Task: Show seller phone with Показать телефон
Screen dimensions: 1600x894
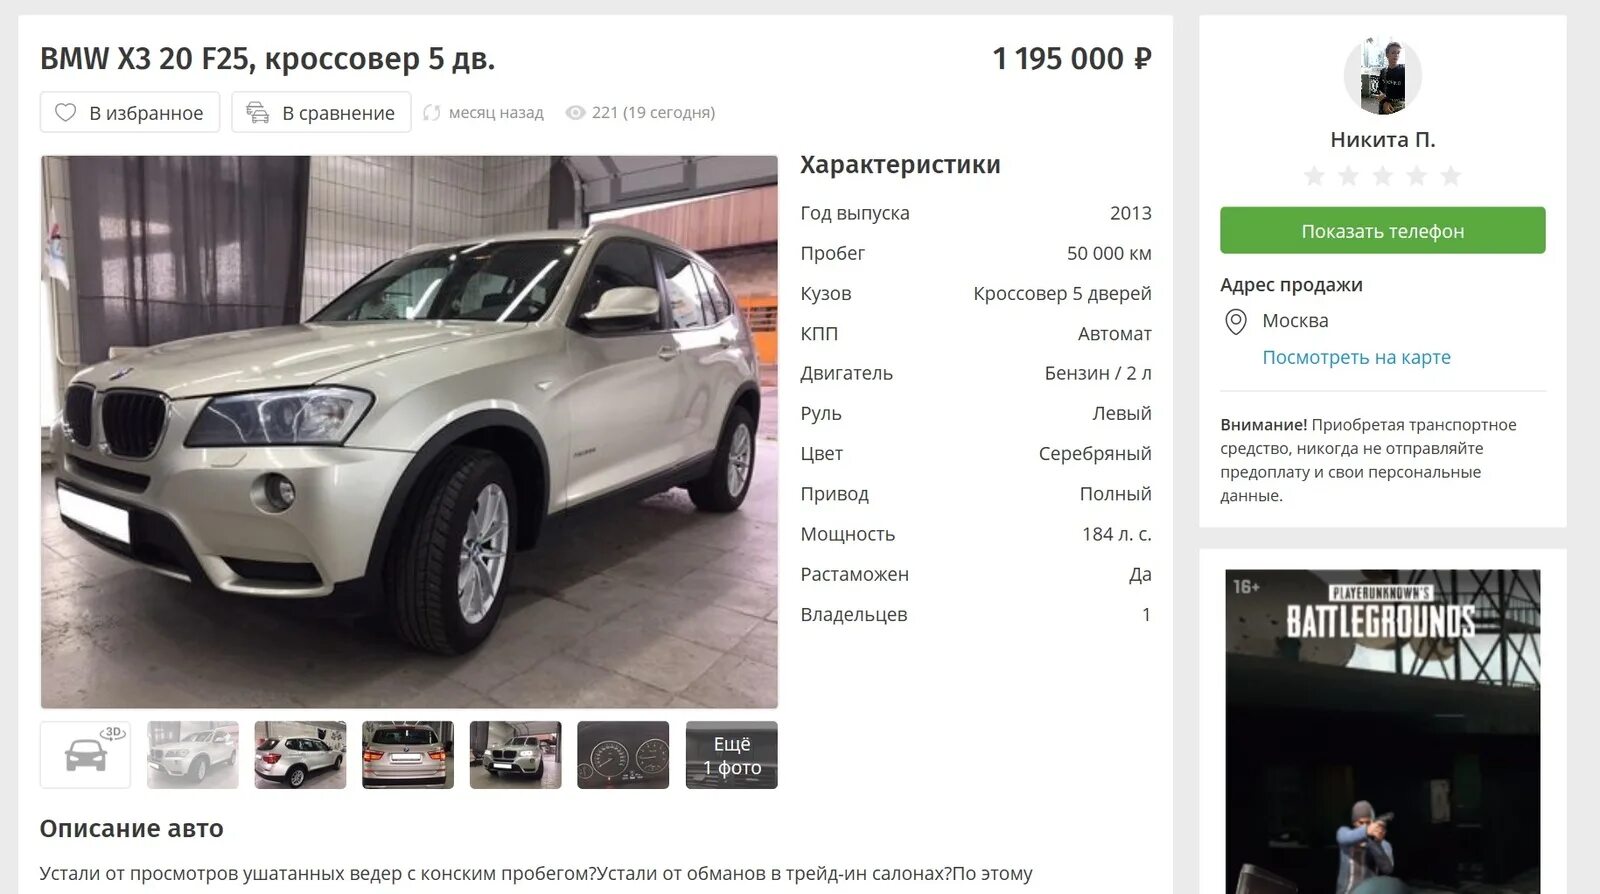Action: (x=1382, y=230)
